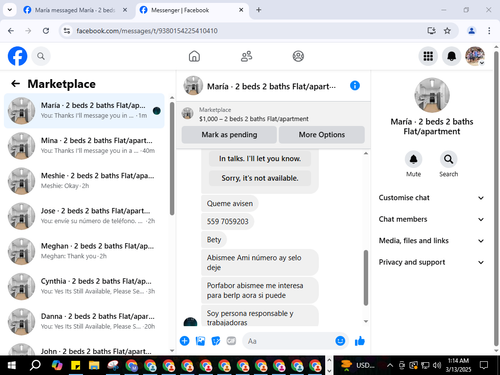The height and width of the screenshot is (375, 500).
Task: Close the Messenger | Facebook tab
Action: (x=241, y=10)
